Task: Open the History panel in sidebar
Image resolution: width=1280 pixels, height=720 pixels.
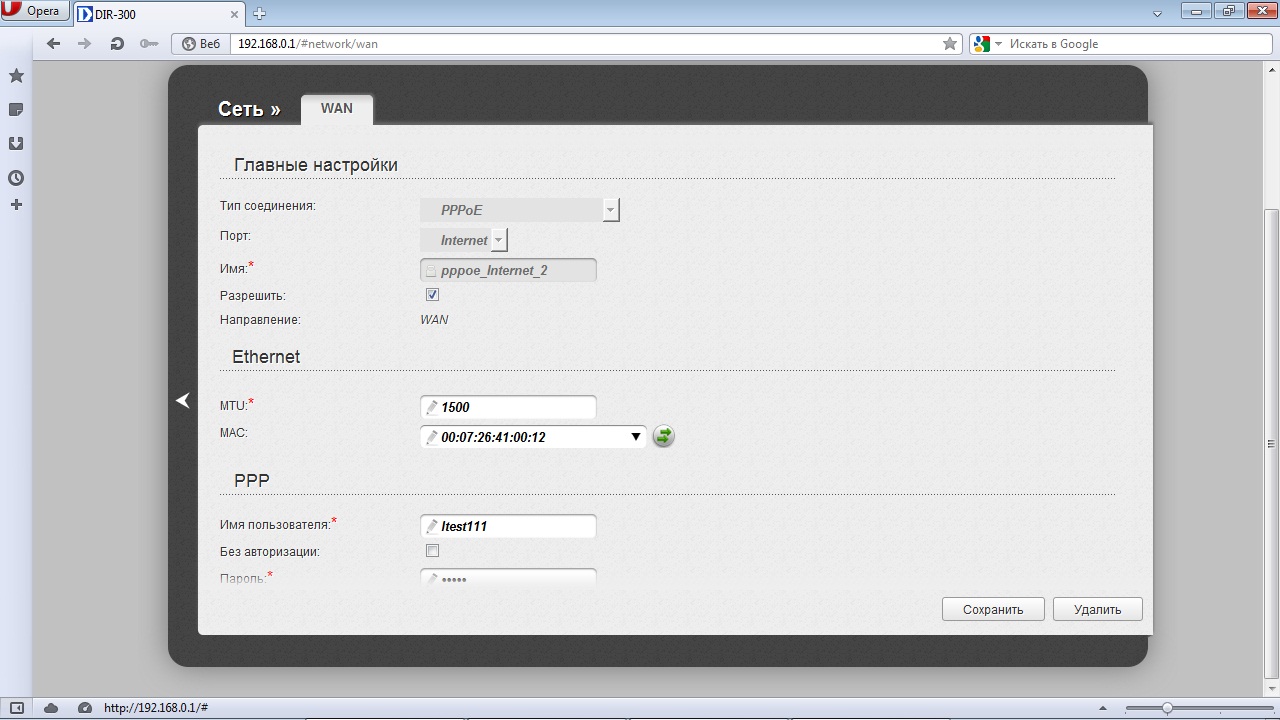Action: (16, 178)
